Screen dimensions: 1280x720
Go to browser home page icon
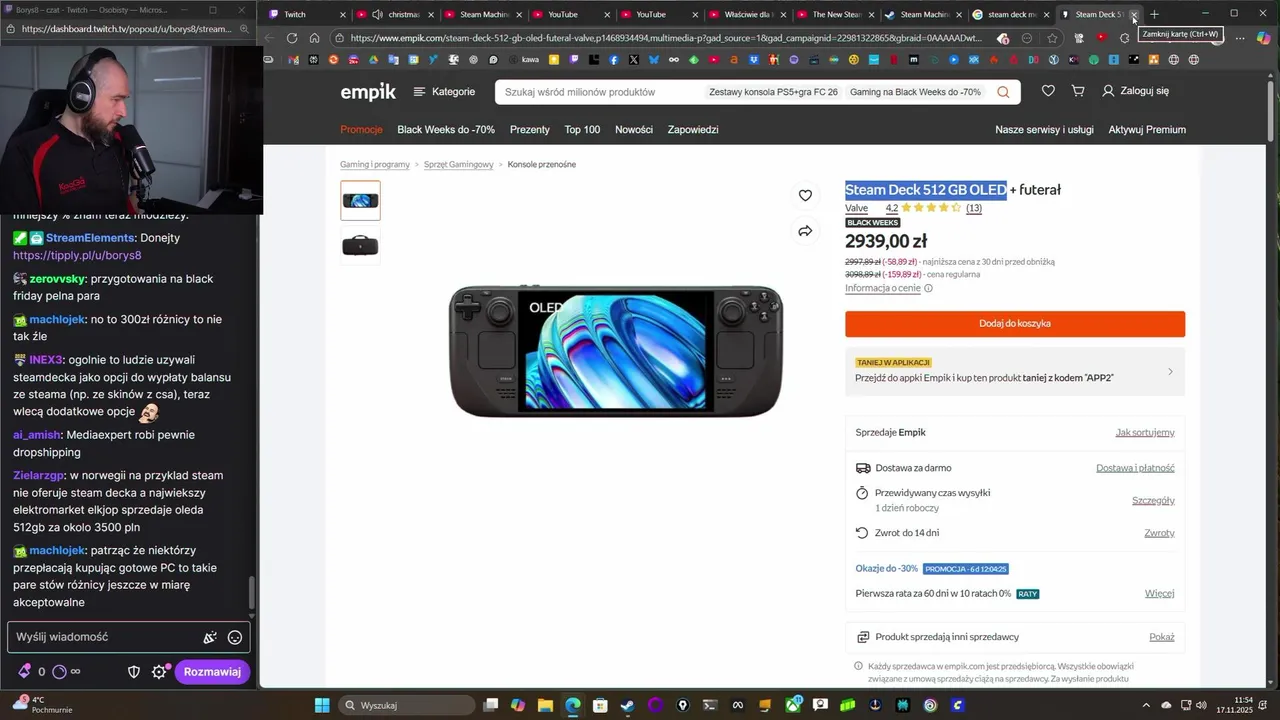pyautogui.click(x=314, y=38)
